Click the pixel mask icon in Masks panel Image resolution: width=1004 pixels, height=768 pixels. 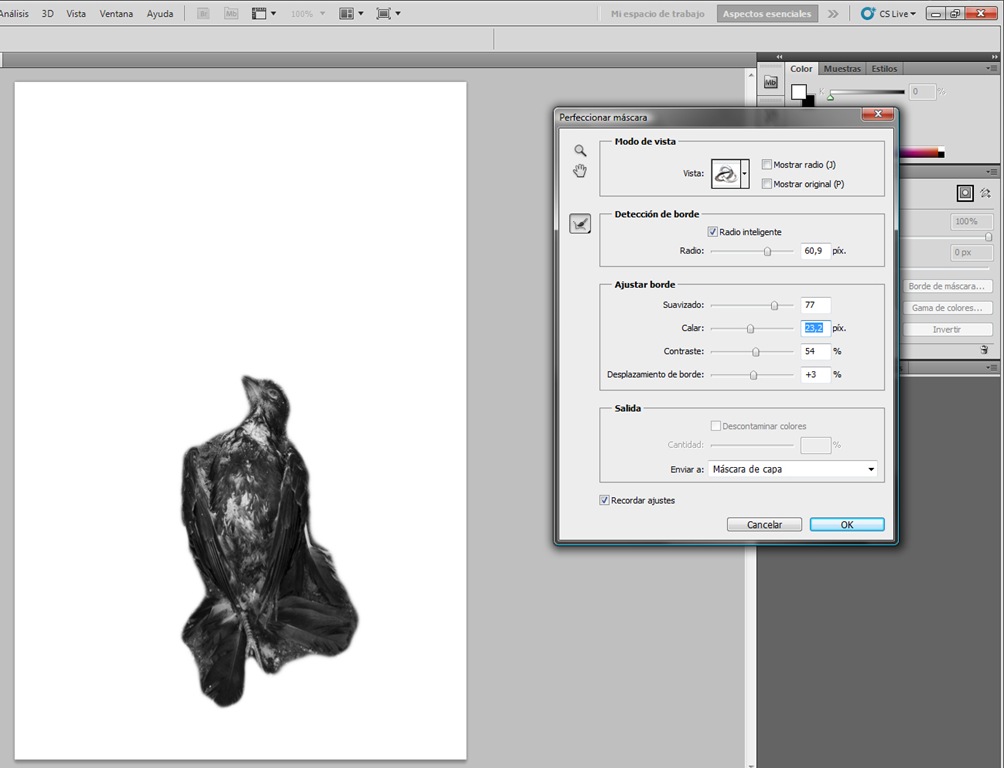[965, 193]
